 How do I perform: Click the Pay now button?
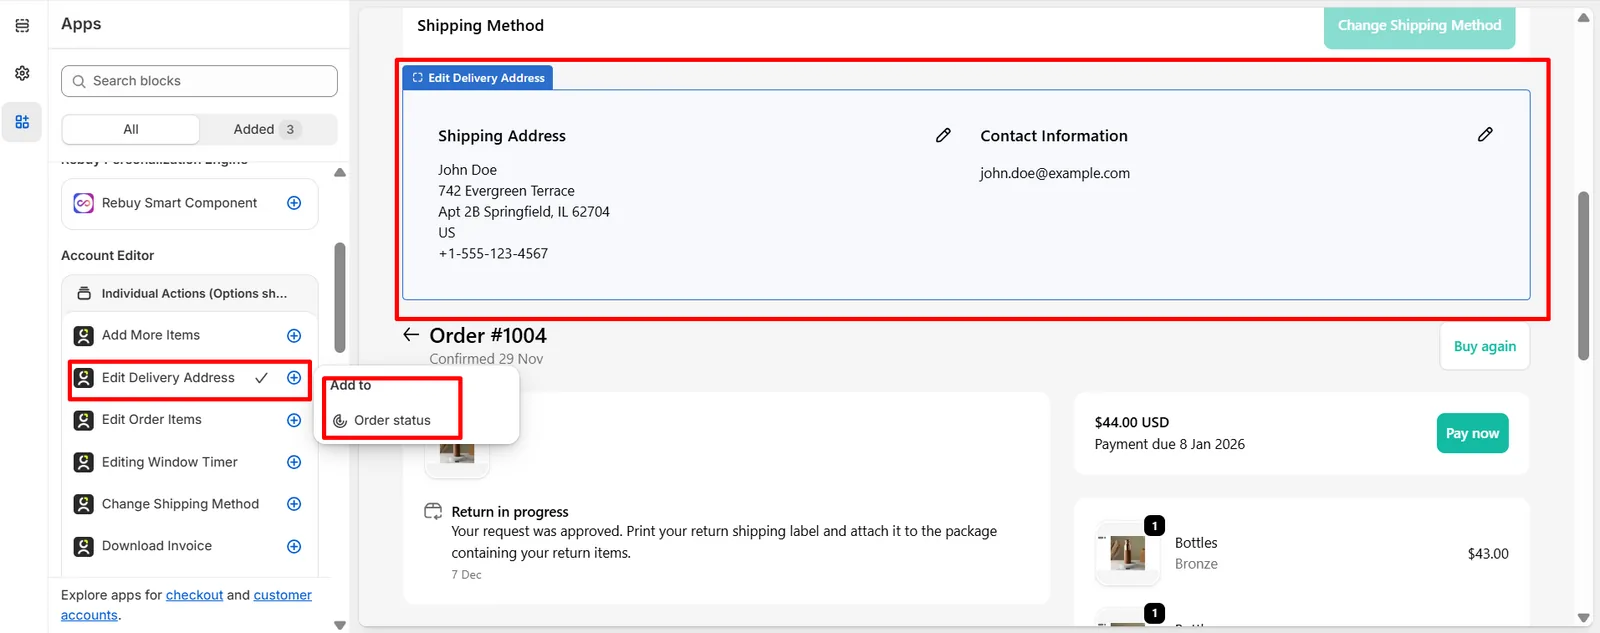1472,433
